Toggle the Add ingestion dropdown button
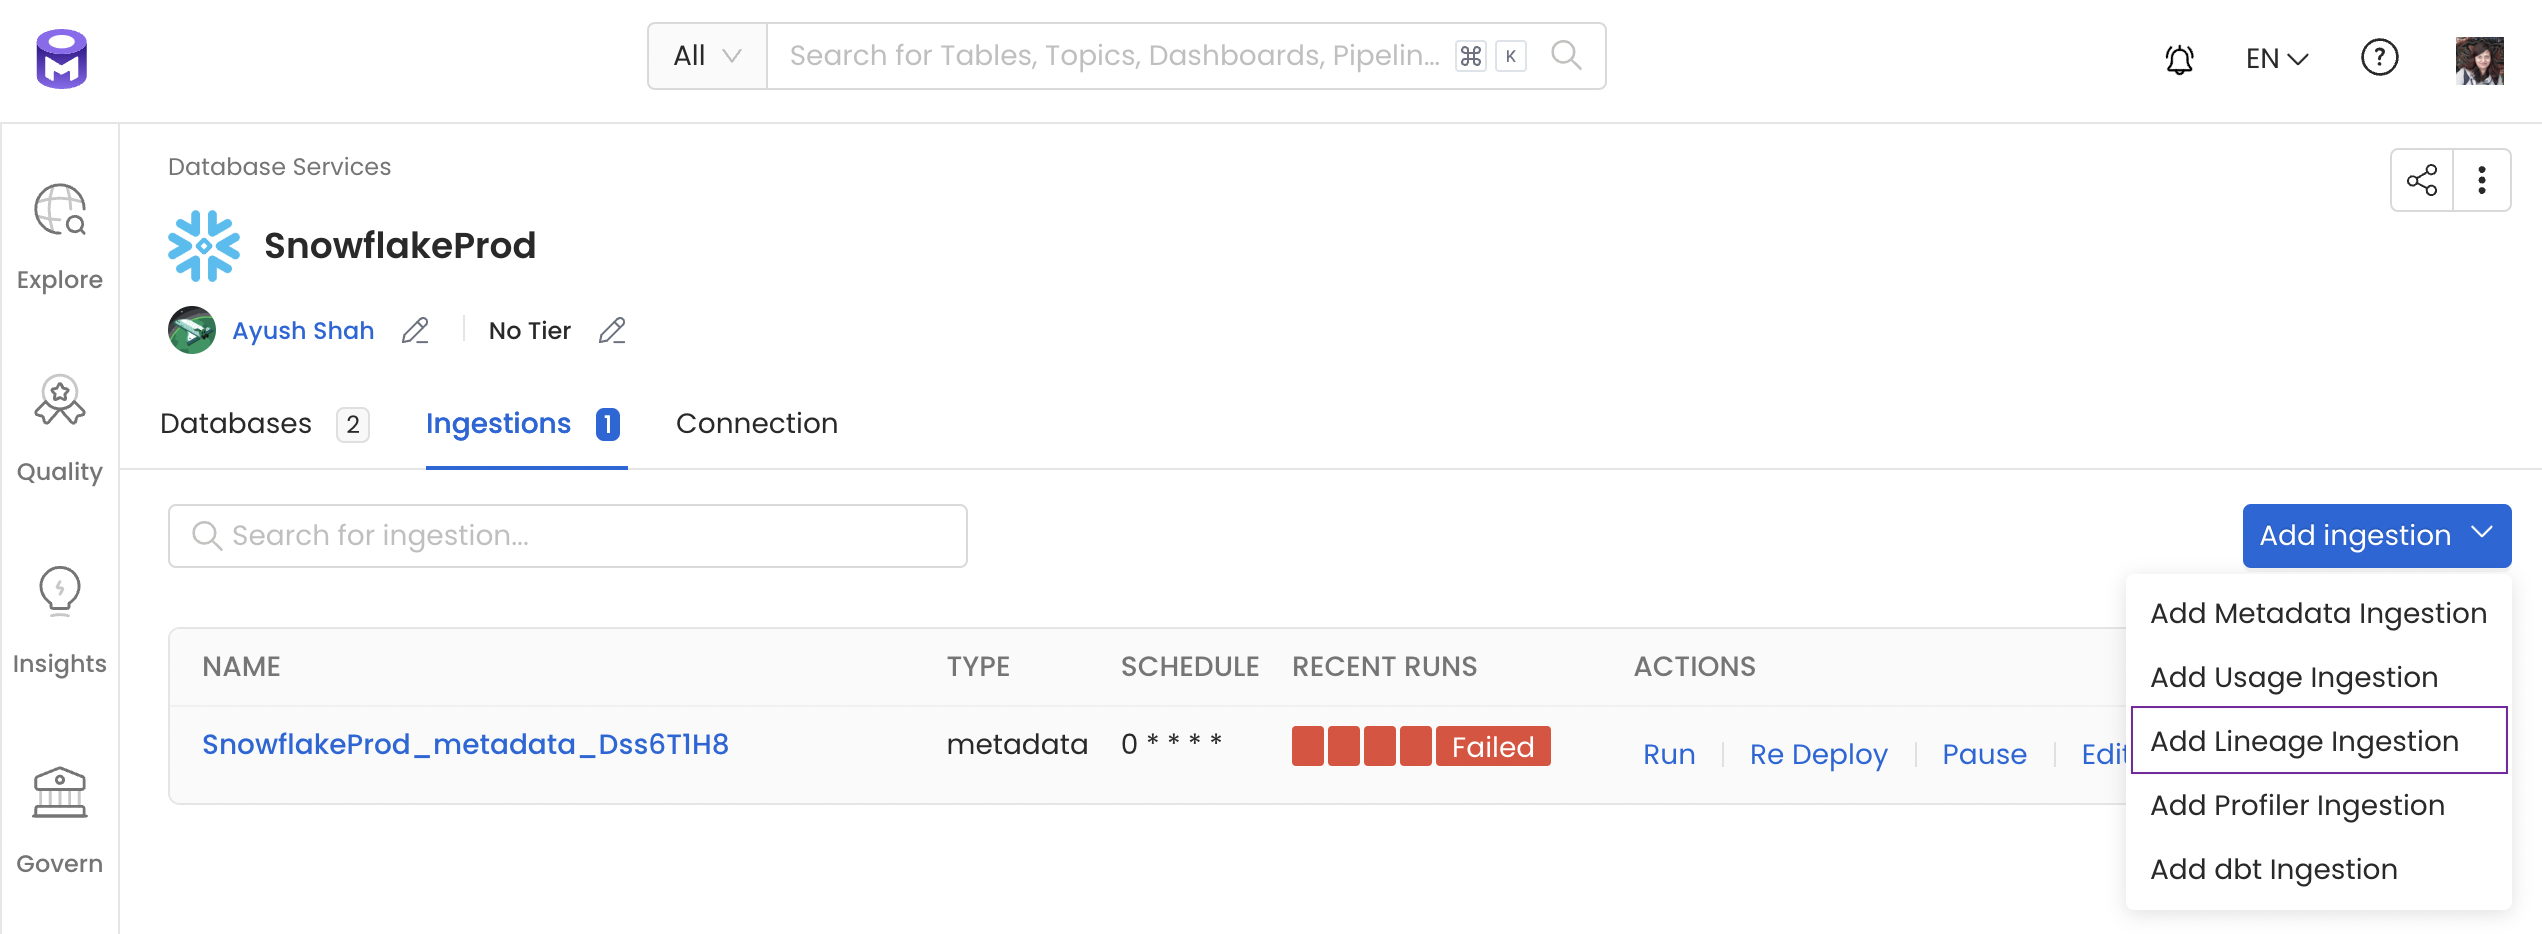 (2376, 536)
